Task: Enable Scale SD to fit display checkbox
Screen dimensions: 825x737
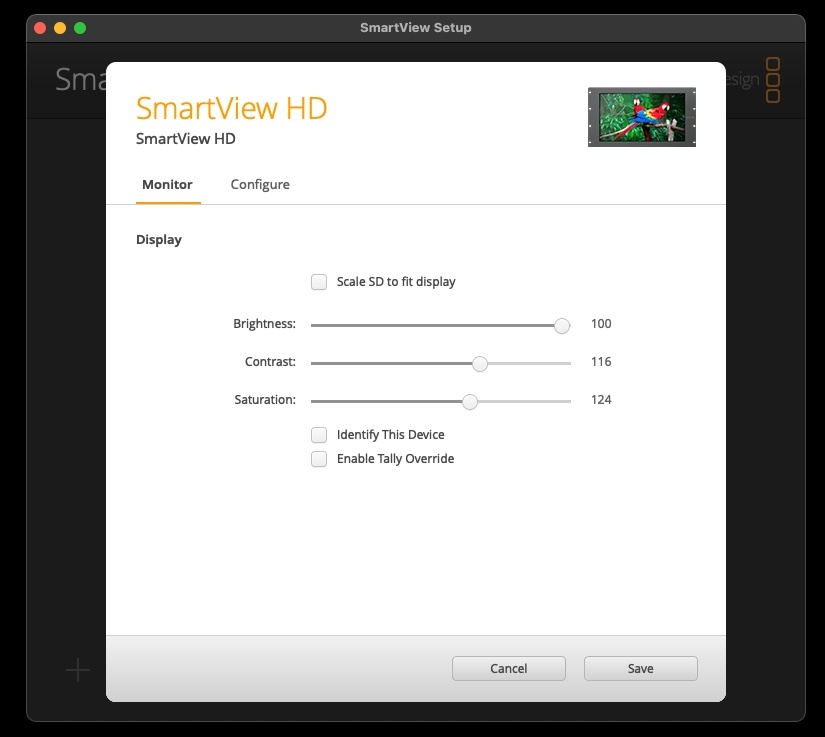Action: 319,282
